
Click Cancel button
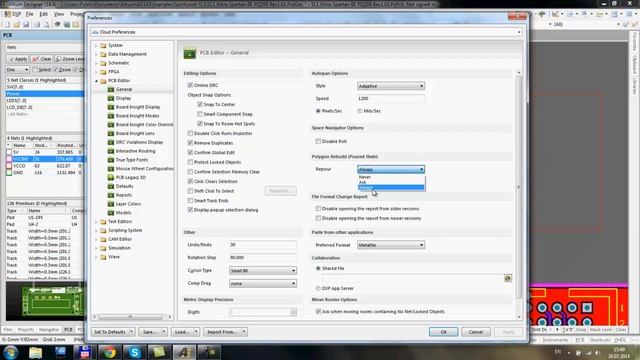[x=476, y=332]
